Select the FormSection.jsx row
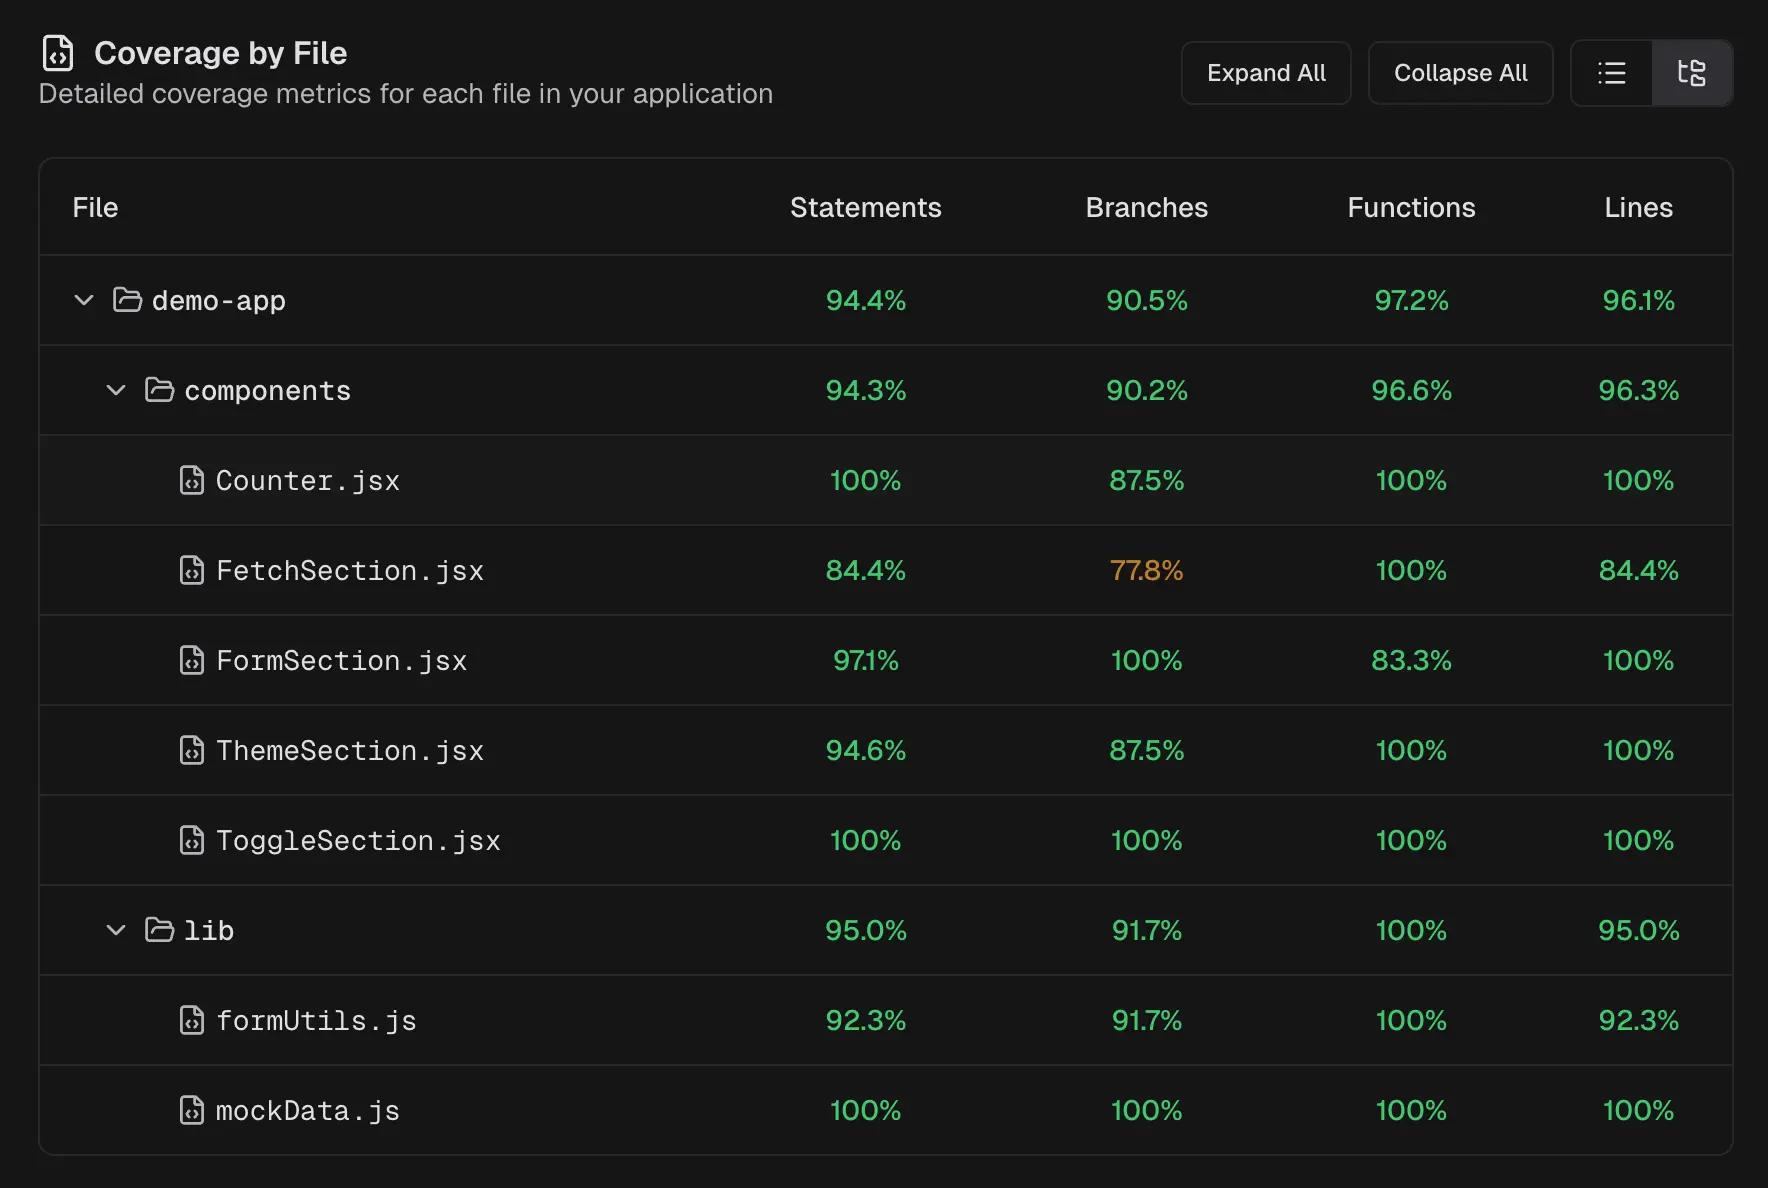Screen dimensions: 1768x1188 click(x=341, y=660)
